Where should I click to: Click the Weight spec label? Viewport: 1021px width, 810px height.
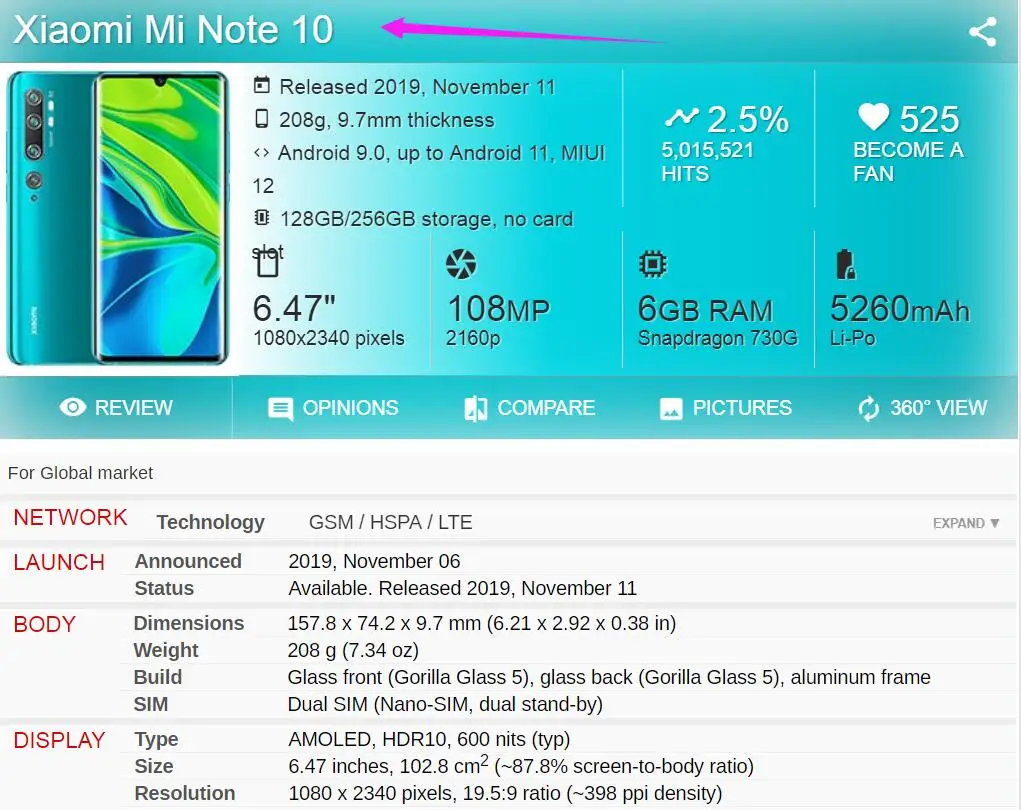point(166,650)
